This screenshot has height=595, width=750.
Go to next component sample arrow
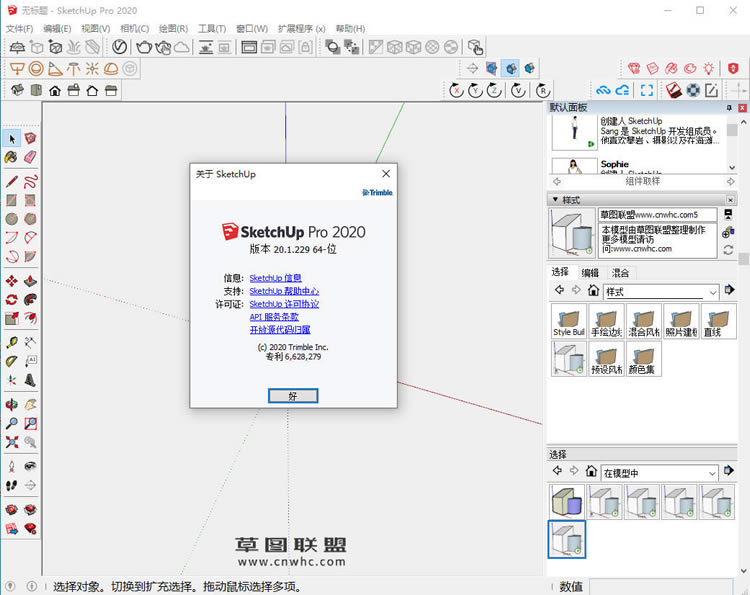point(730,182)
